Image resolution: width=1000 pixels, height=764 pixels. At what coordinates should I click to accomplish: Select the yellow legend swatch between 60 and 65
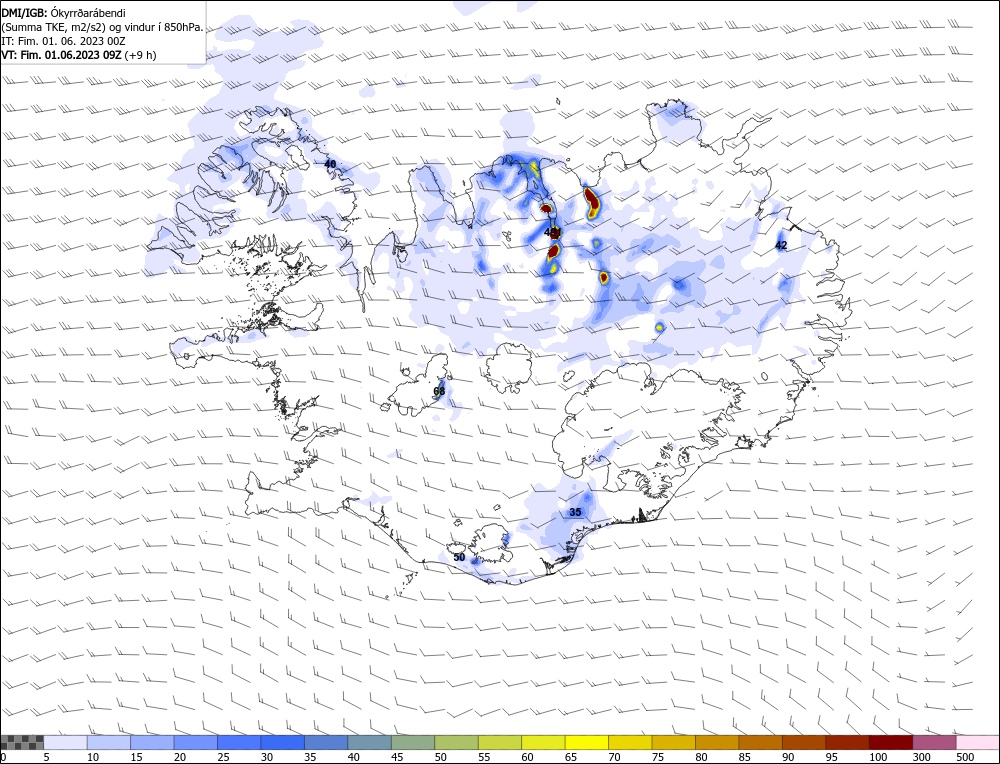543,742
